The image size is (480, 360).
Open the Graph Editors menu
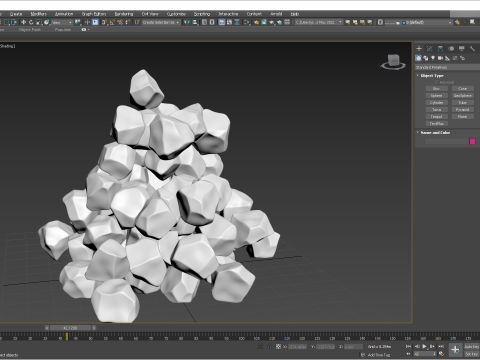(x=94, y=14)
